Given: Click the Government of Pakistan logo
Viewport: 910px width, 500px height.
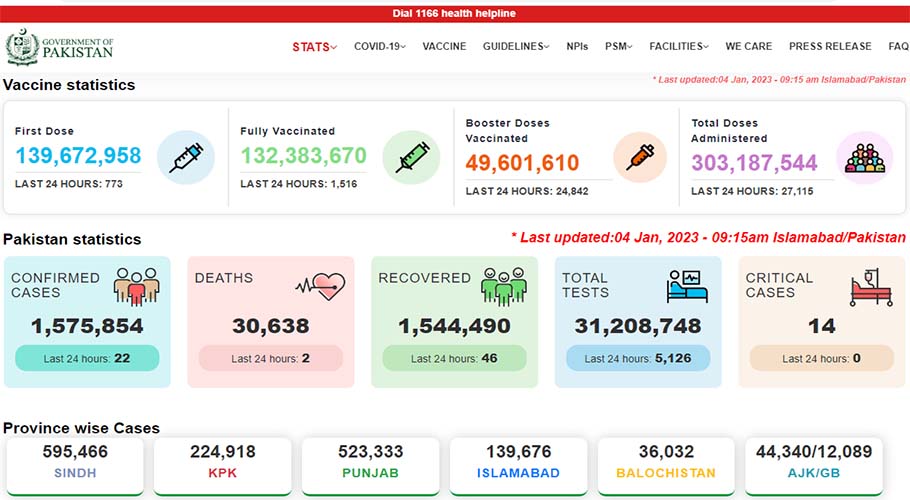Looking at the screenshot, I should (x=59, y=47).
